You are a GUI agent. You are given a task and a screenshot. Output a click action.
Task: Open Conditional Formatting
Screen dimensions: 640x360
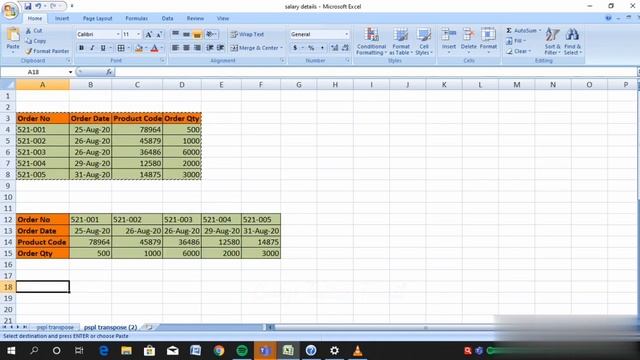pos(371,41)
